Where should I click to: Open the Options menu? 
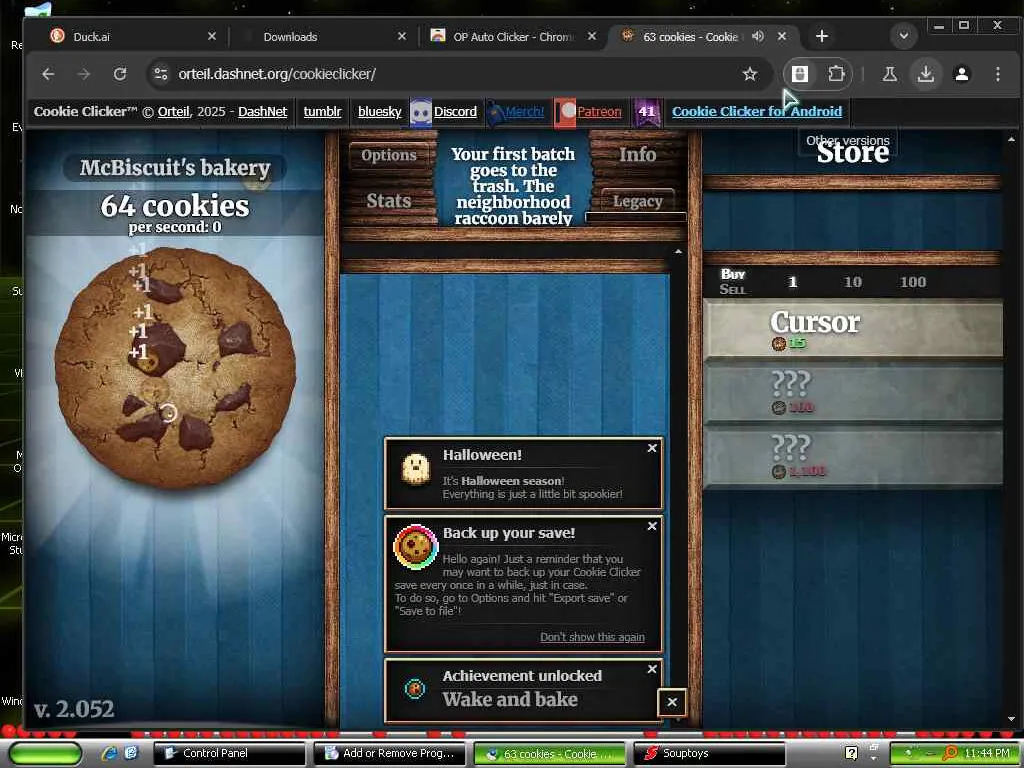pos(389,155)
